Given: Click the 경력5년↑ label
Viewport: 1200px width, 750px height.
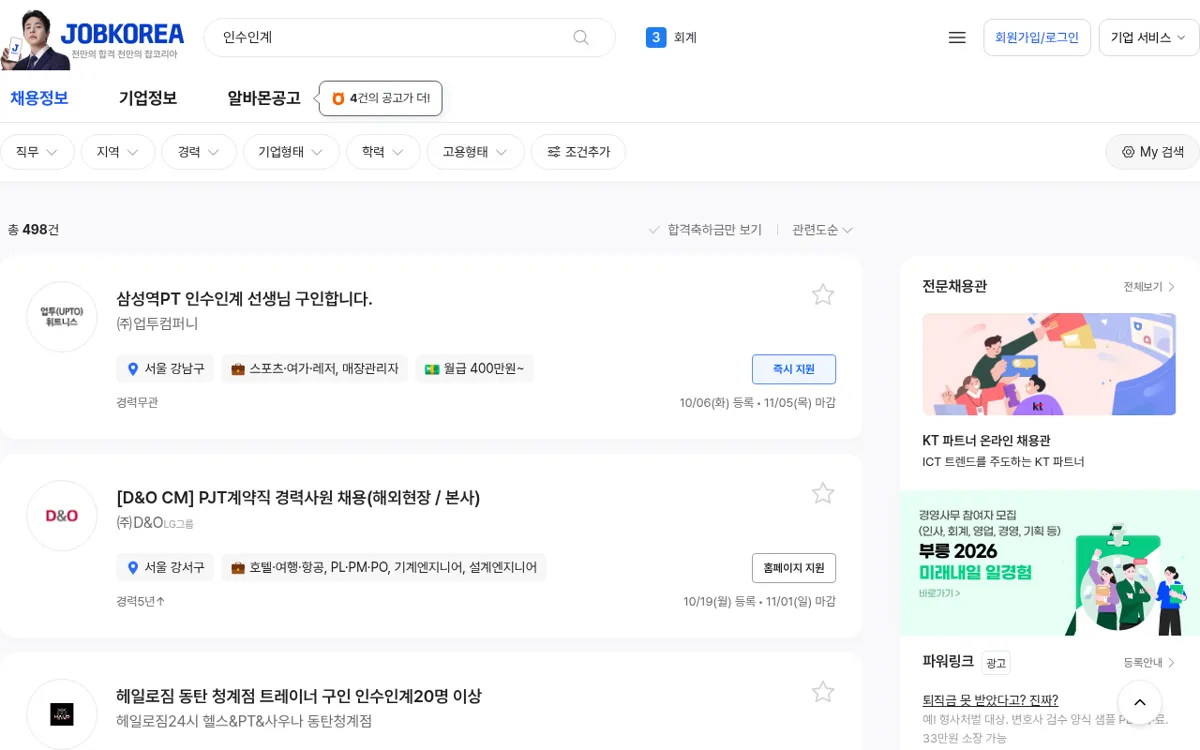Looking at the screenshot, I should tap(140, 602).
